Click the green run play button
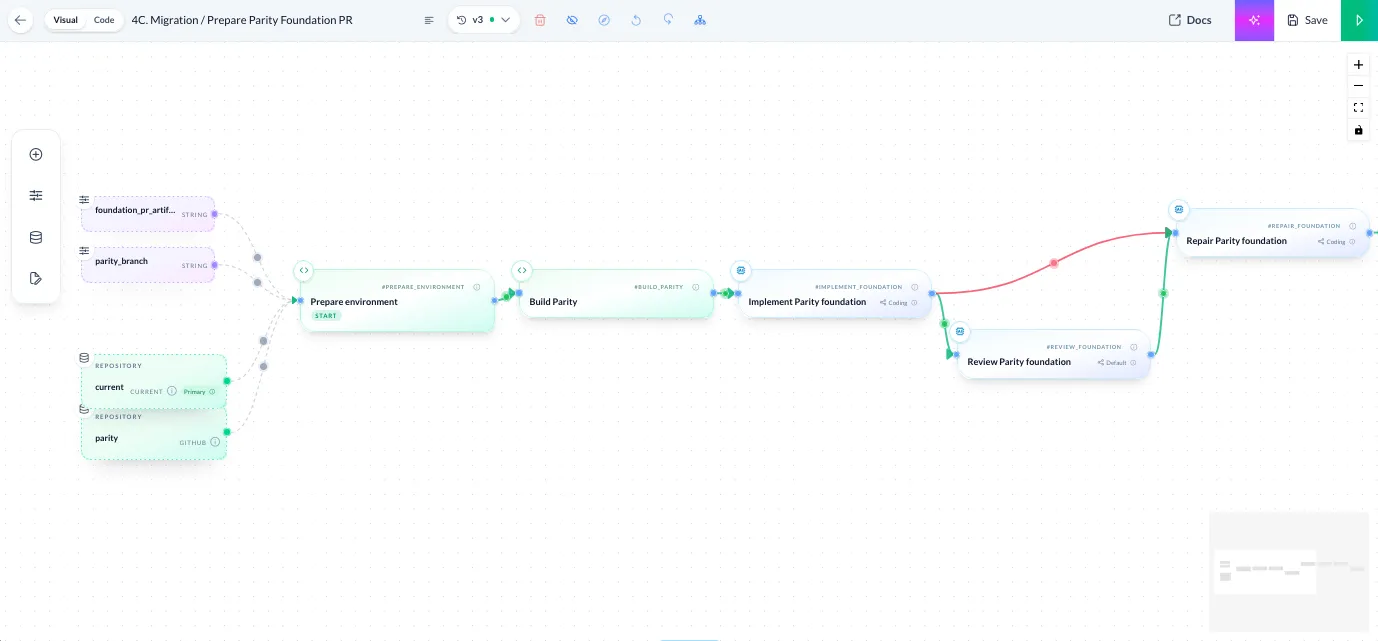 coord(1359,20)
